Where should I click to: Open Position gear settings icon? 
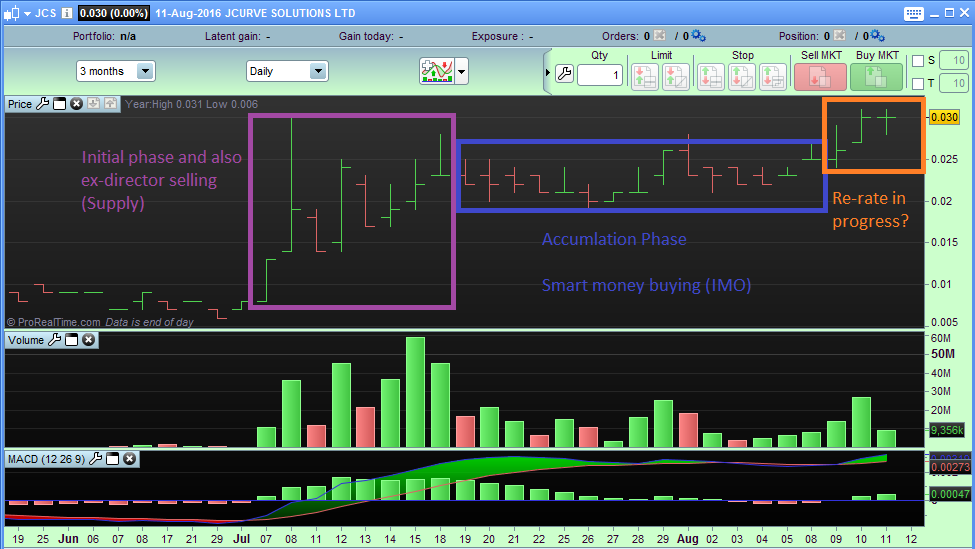[x=877, y=35]
